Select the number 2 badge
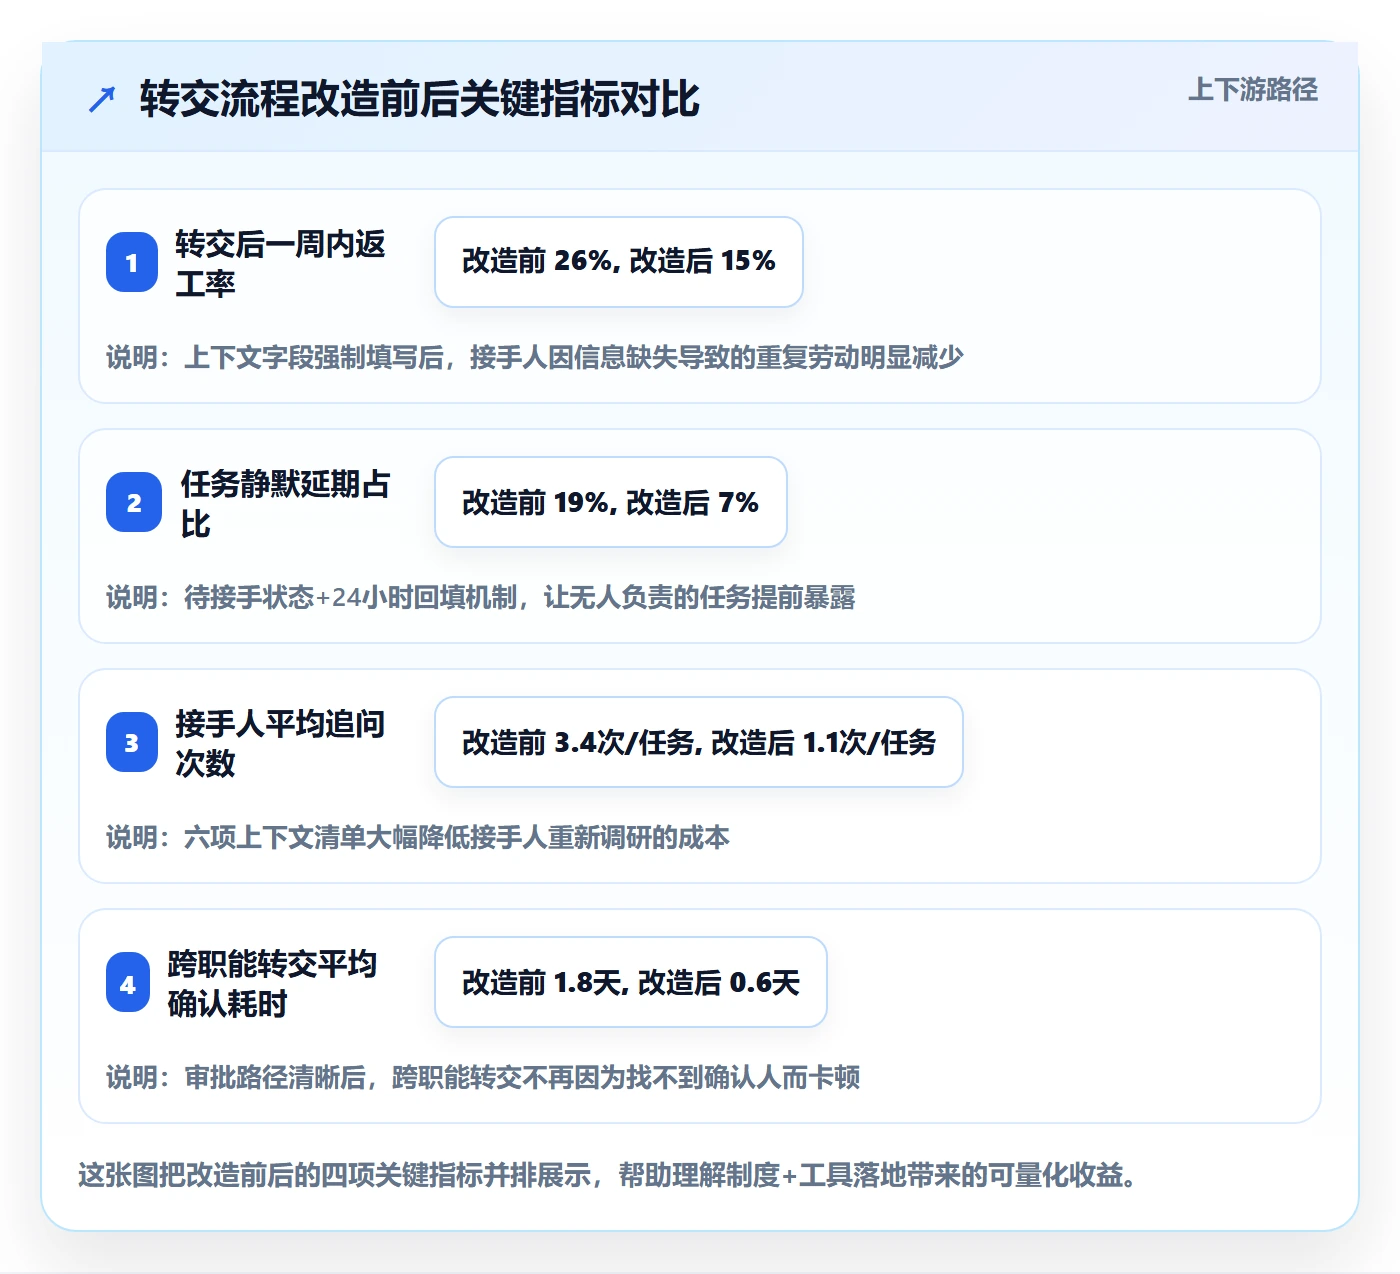The height and width of the screenshot is (1274, 1400). 134,502
